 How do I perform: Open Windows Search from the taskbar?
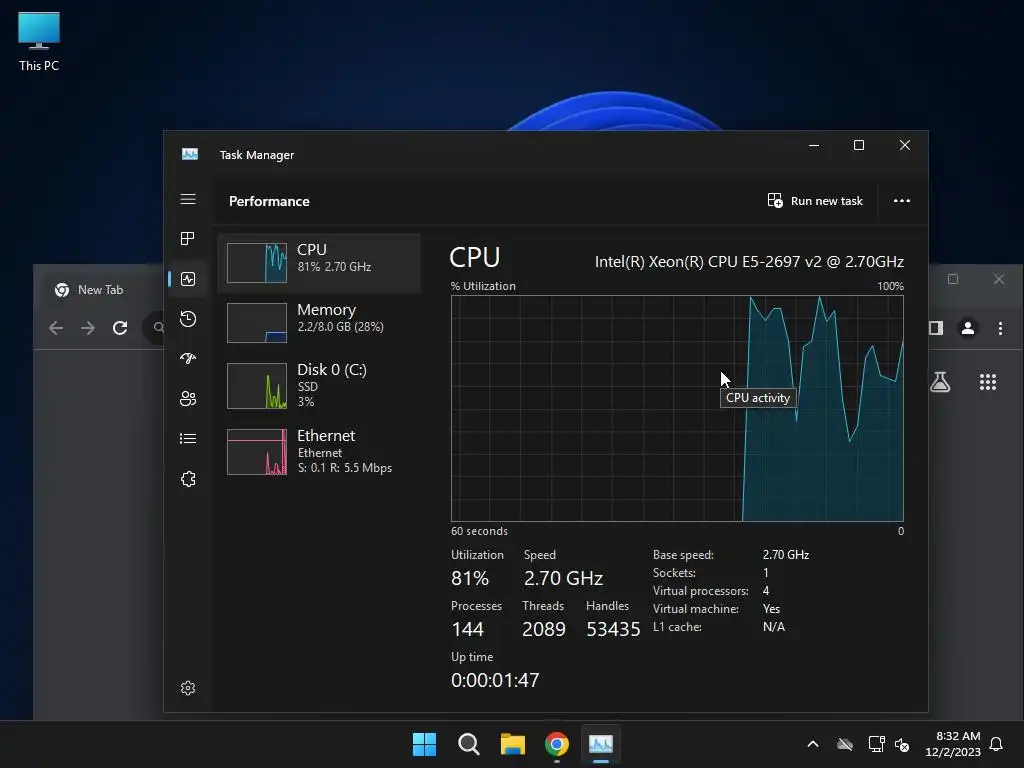pos(468,744)
